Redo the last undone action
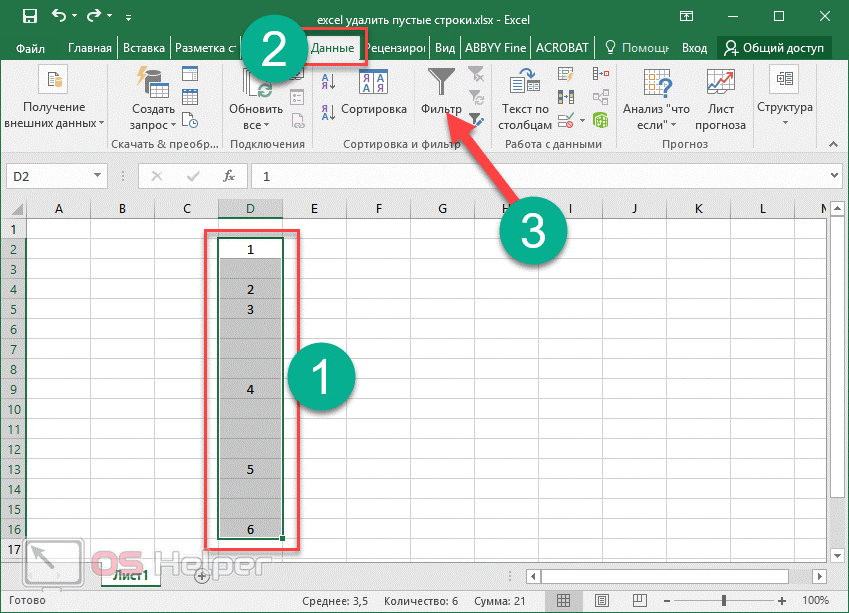 [x=94, y=16]
